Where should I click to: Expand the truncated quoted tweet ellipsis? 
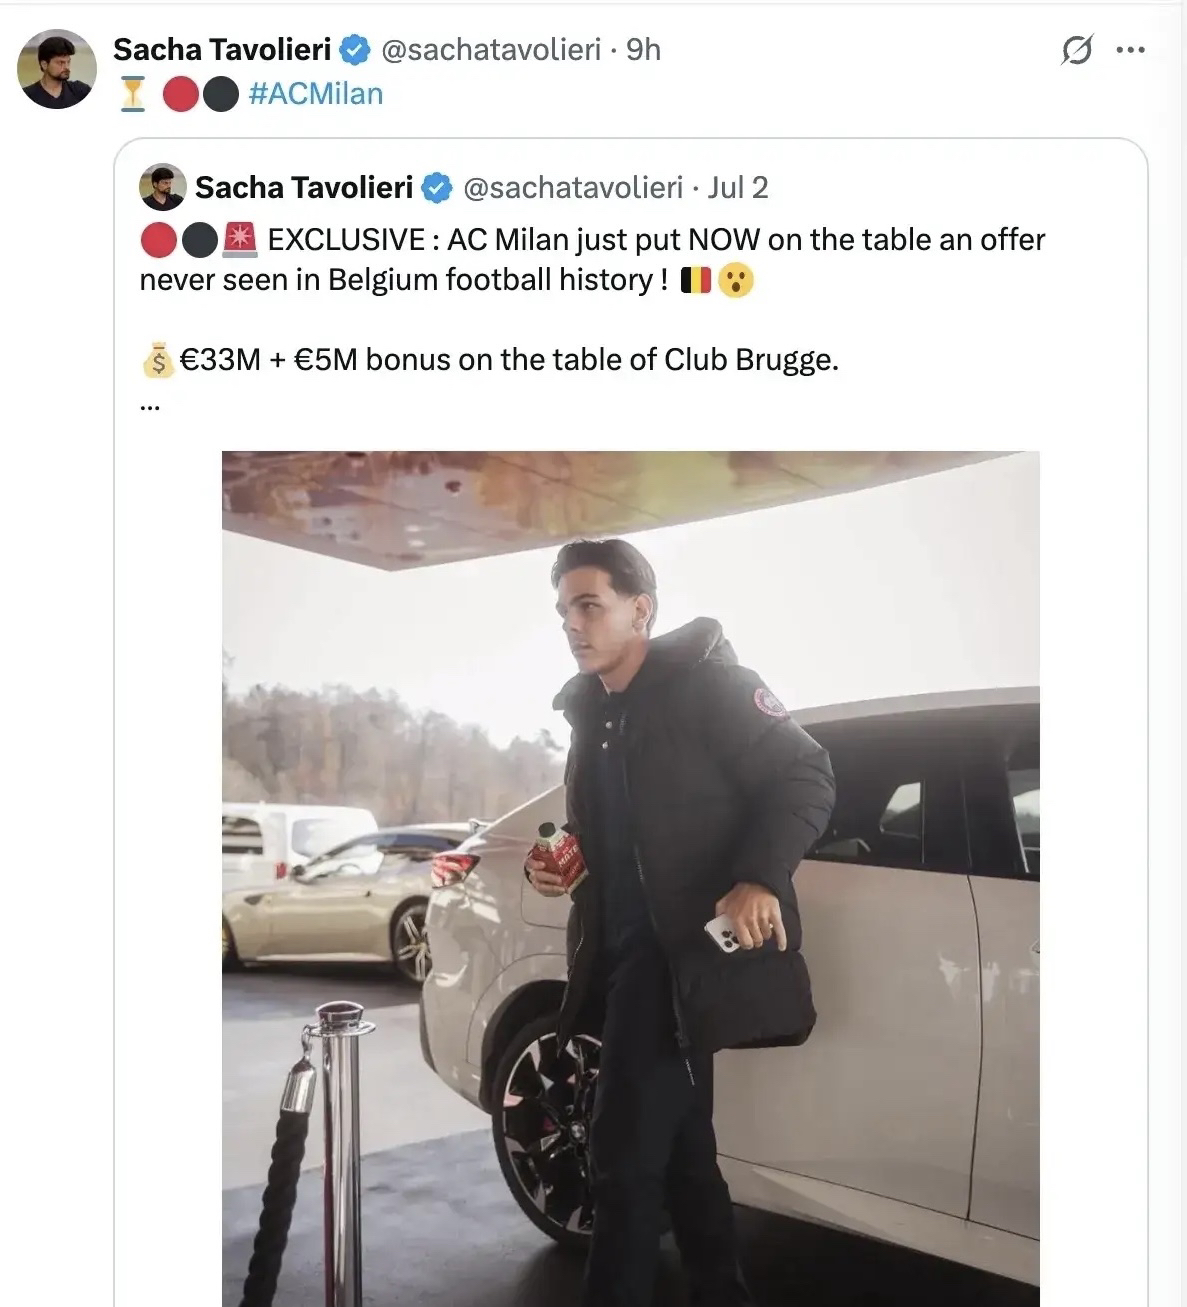pyautogui.click(x=150, y=406)
